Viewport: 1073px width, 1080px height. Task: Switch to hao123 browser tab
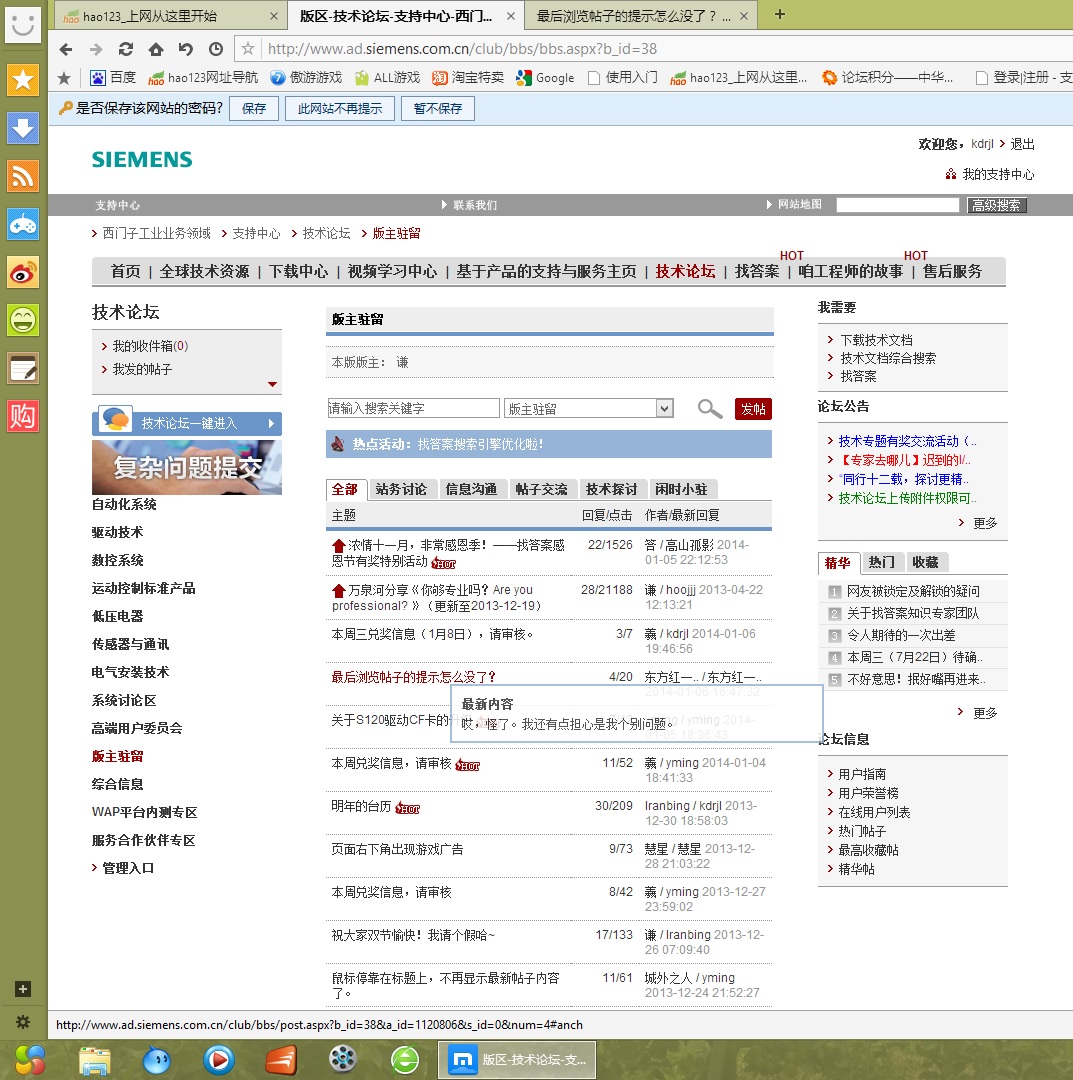point(169,16)
